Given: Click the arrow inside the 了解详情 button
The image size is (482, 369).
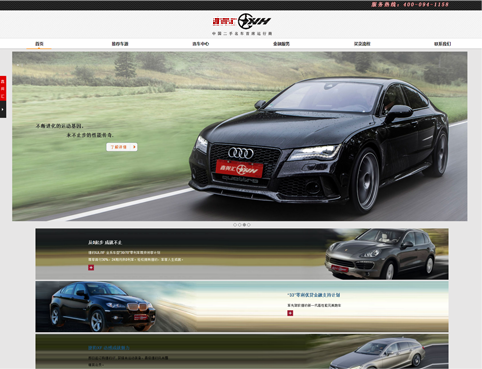Looking at the screenshot, I should (x=134, y=147).
